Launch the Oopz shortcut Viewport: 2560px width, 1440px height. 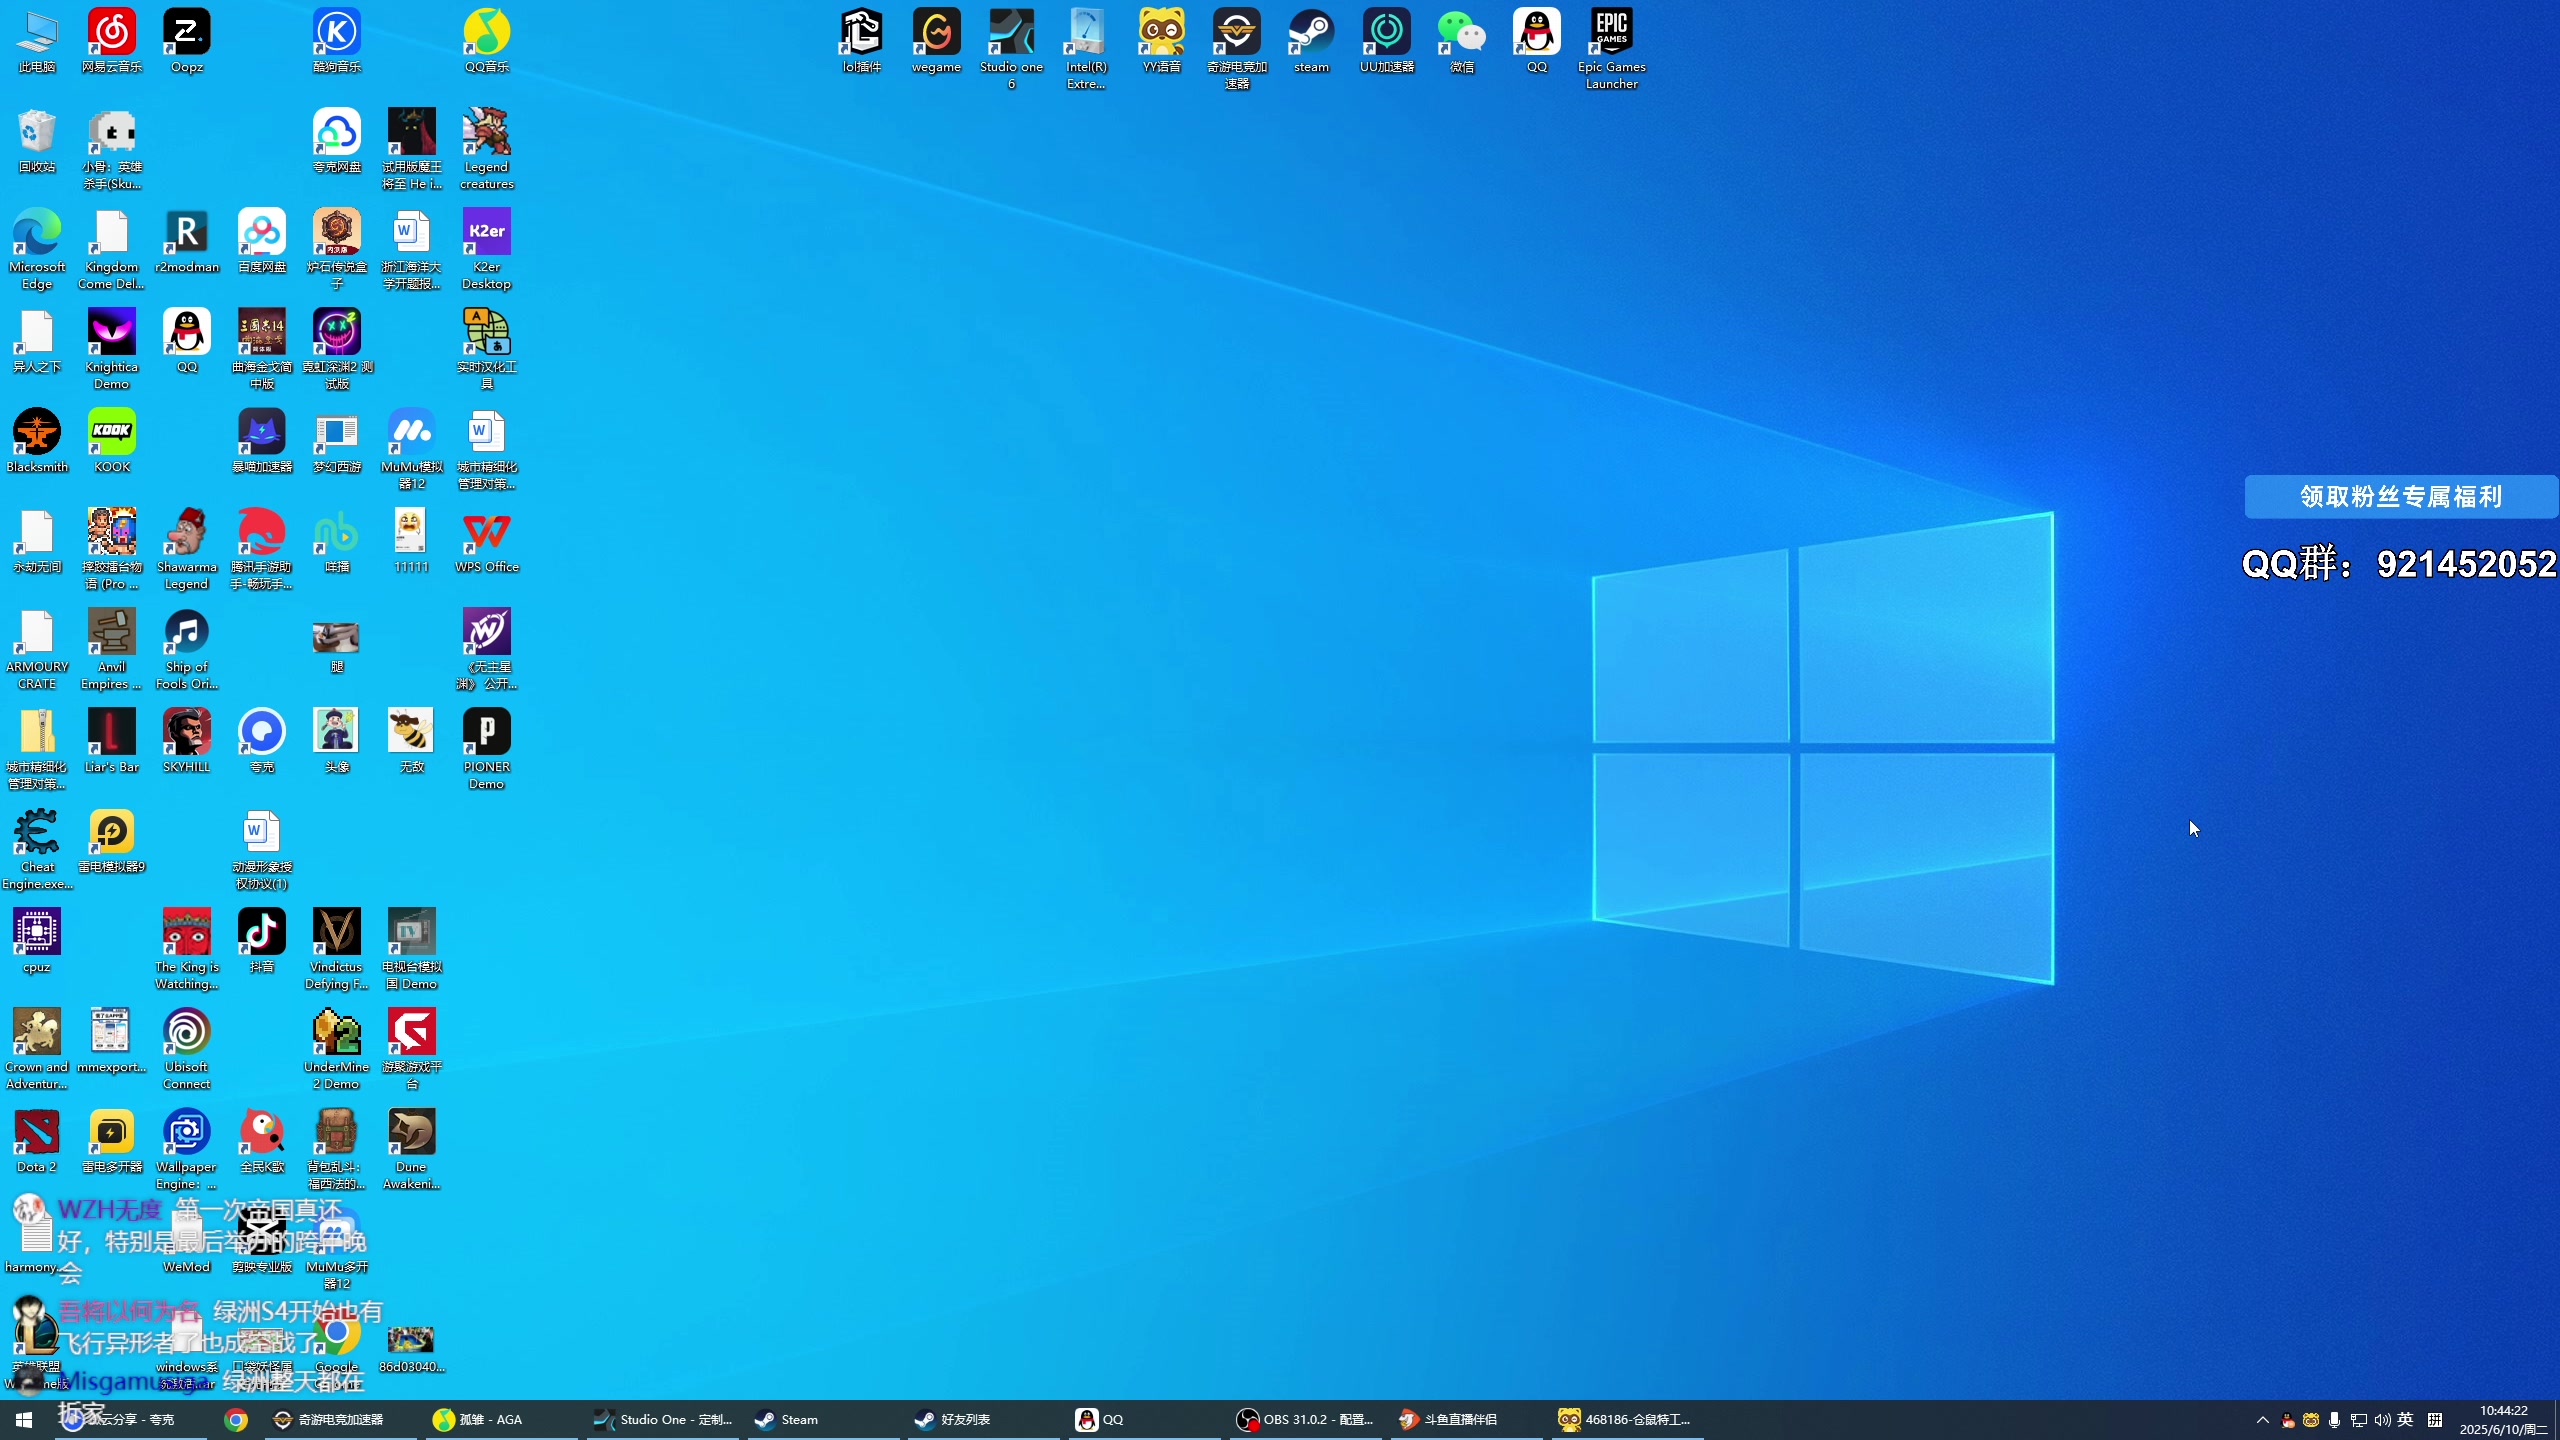[187, 42]
